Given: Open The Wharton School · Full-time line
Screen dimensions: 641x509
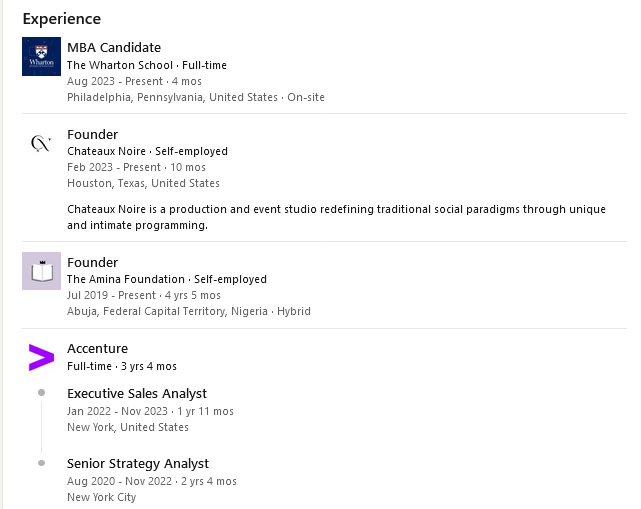Looking at the screenshot, I should point(147,65).
